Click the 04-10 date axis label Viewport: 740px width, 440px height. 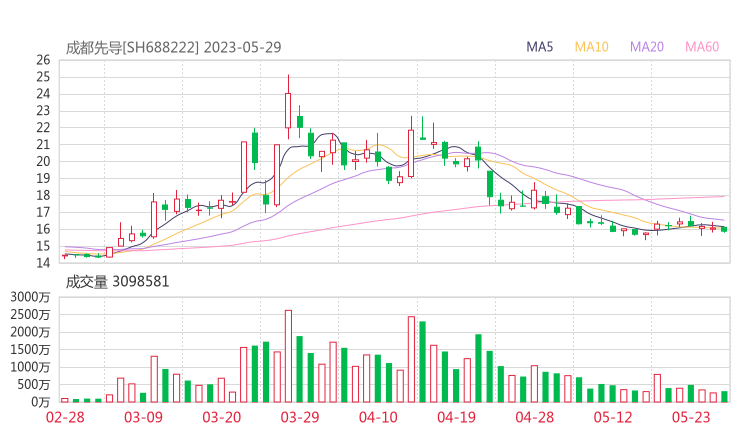pyautogui.click(x=378, y=417)
